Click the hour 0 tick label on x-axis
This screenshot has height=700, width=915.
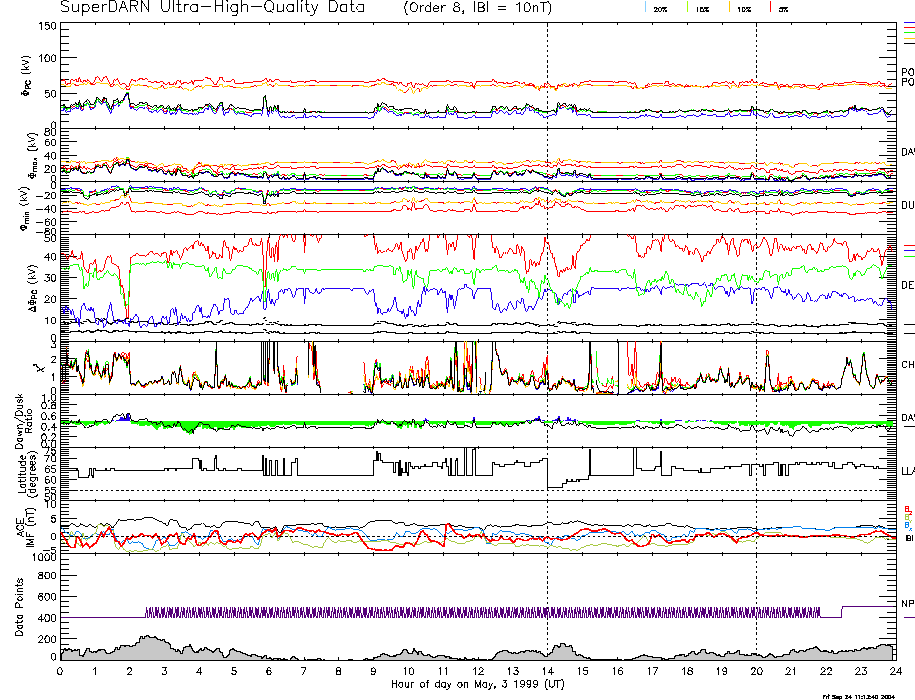[61, 670]
